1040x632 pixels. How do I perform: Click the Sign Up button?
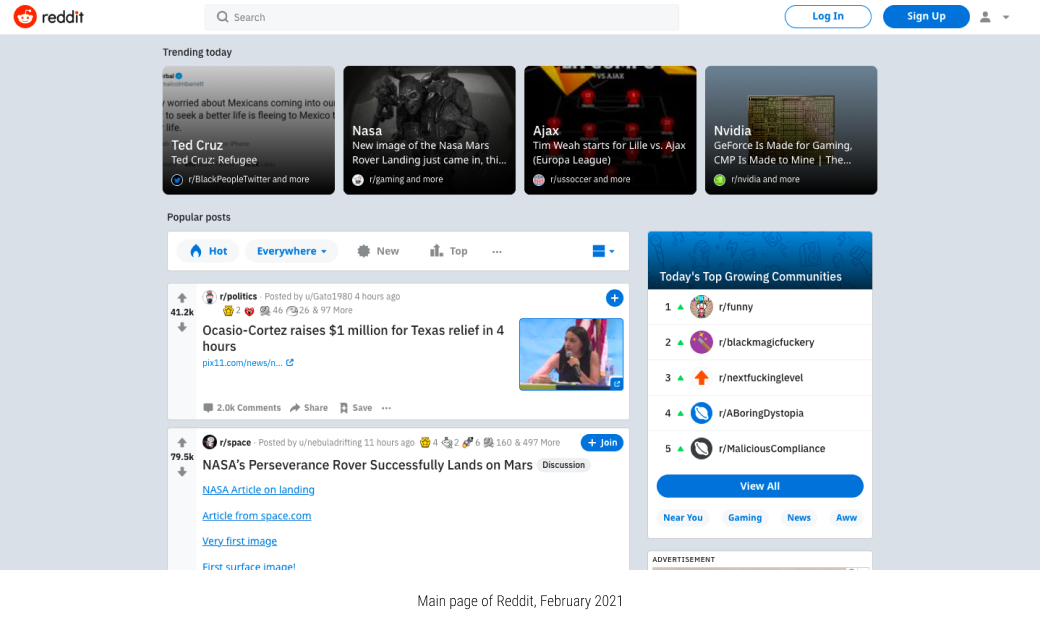click(926, 17)
